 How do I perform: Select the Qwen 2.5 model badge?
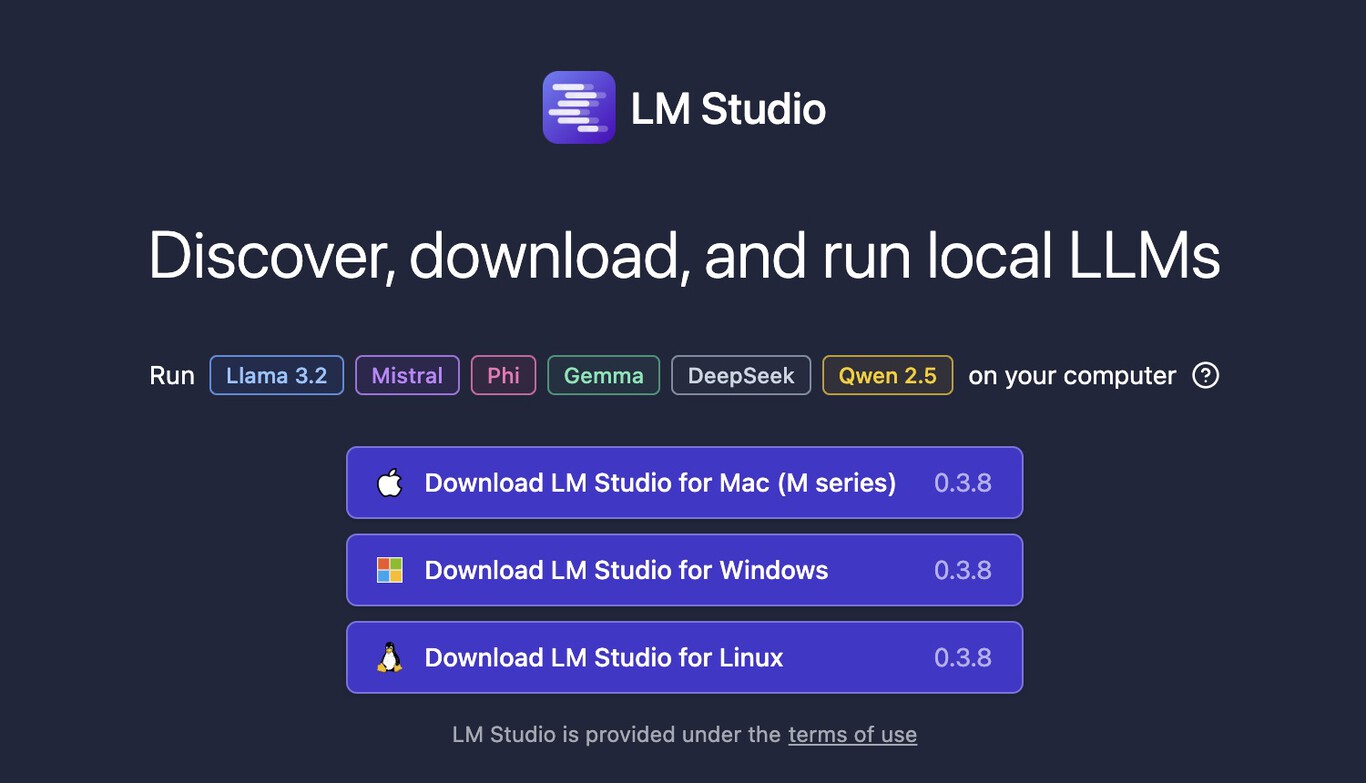[887, 375]
